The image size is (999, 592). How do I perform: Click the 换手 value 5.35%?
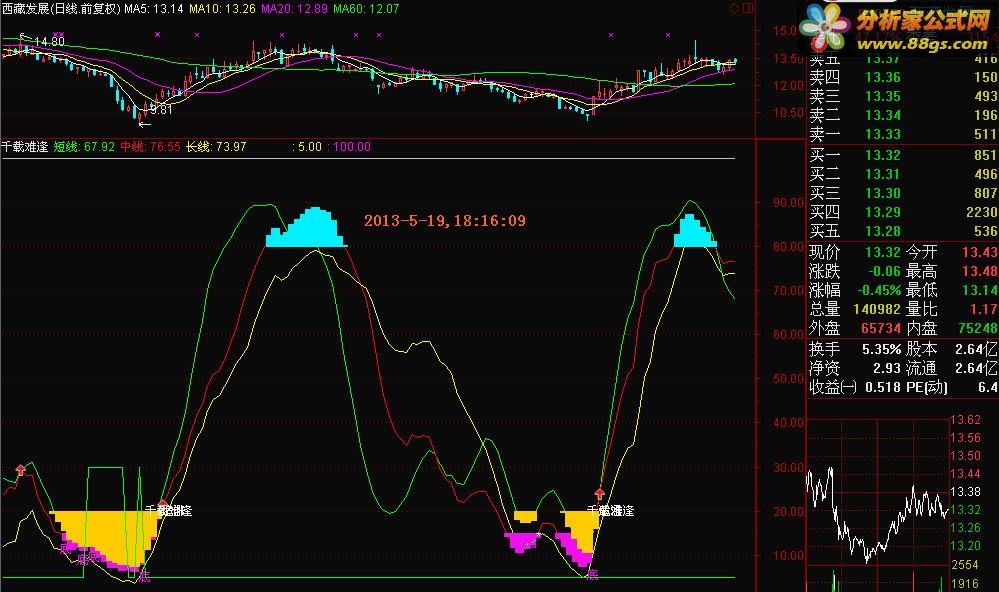(x=881, y=349)
